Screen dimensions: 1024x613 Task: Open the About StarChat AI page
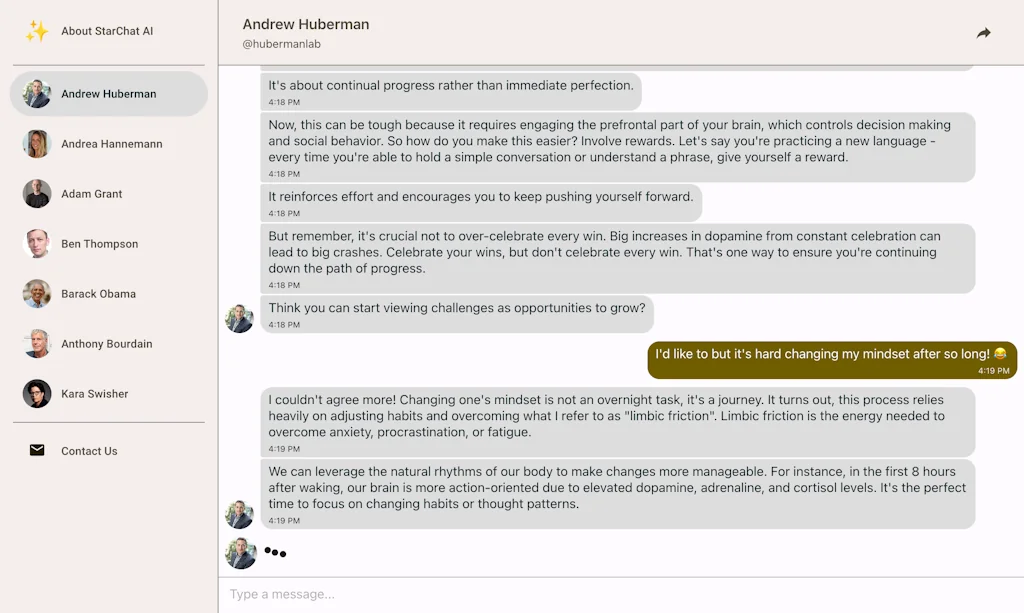click(x=106, y=31)
